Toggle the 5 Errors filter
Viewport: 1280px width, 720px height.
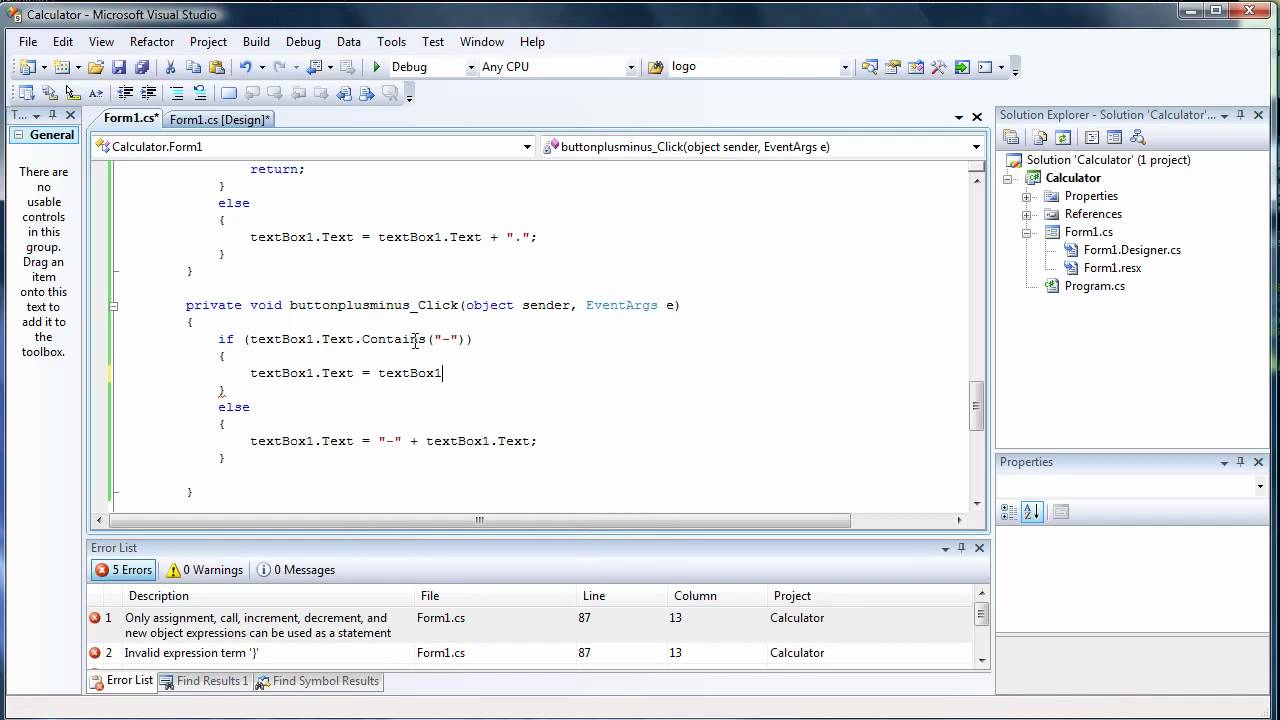pyautogui.click(x=124, y=570)
